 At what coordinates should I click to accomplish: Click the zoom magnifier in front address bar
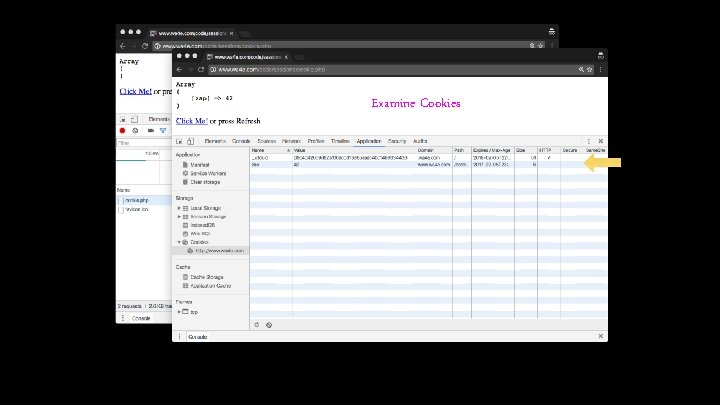(581, 69)
